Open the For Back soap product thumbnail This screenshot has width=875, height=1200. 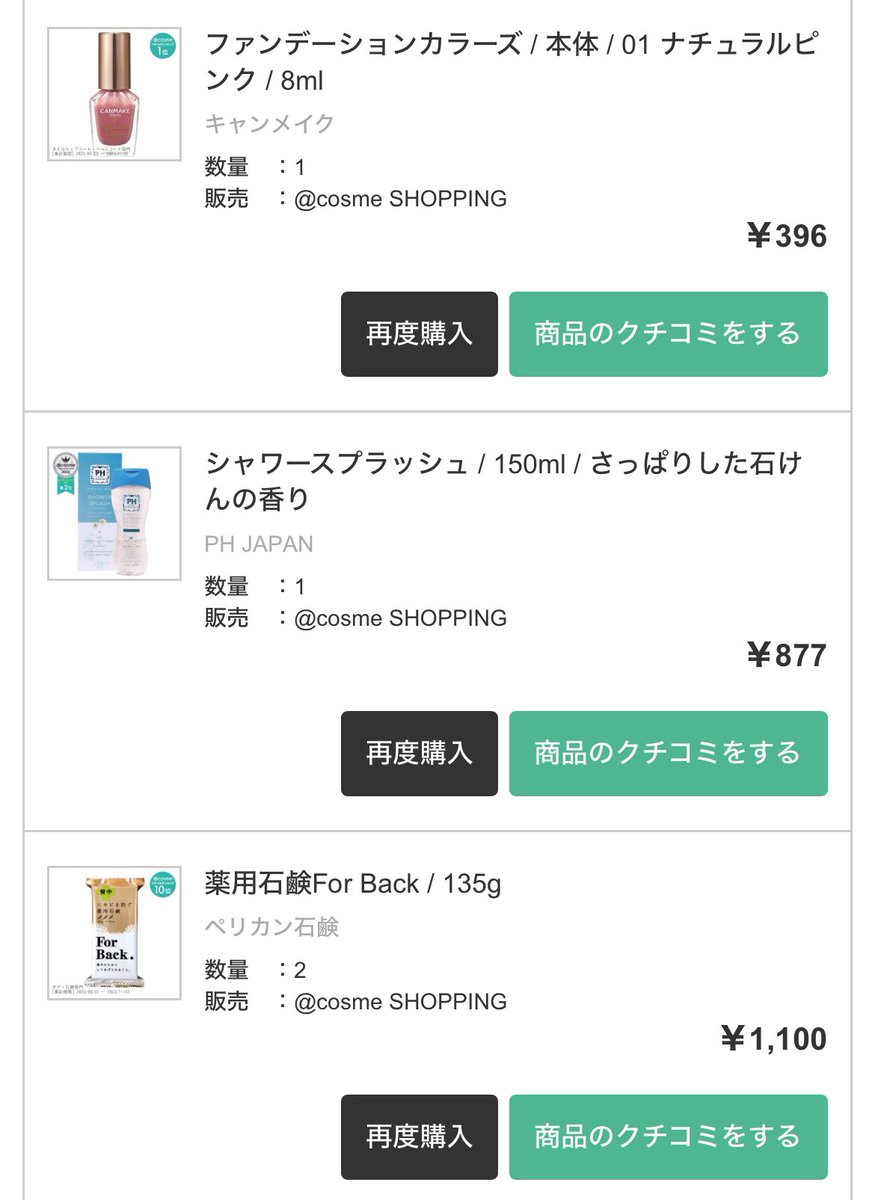pyautogui.click(x=114, y=933)
